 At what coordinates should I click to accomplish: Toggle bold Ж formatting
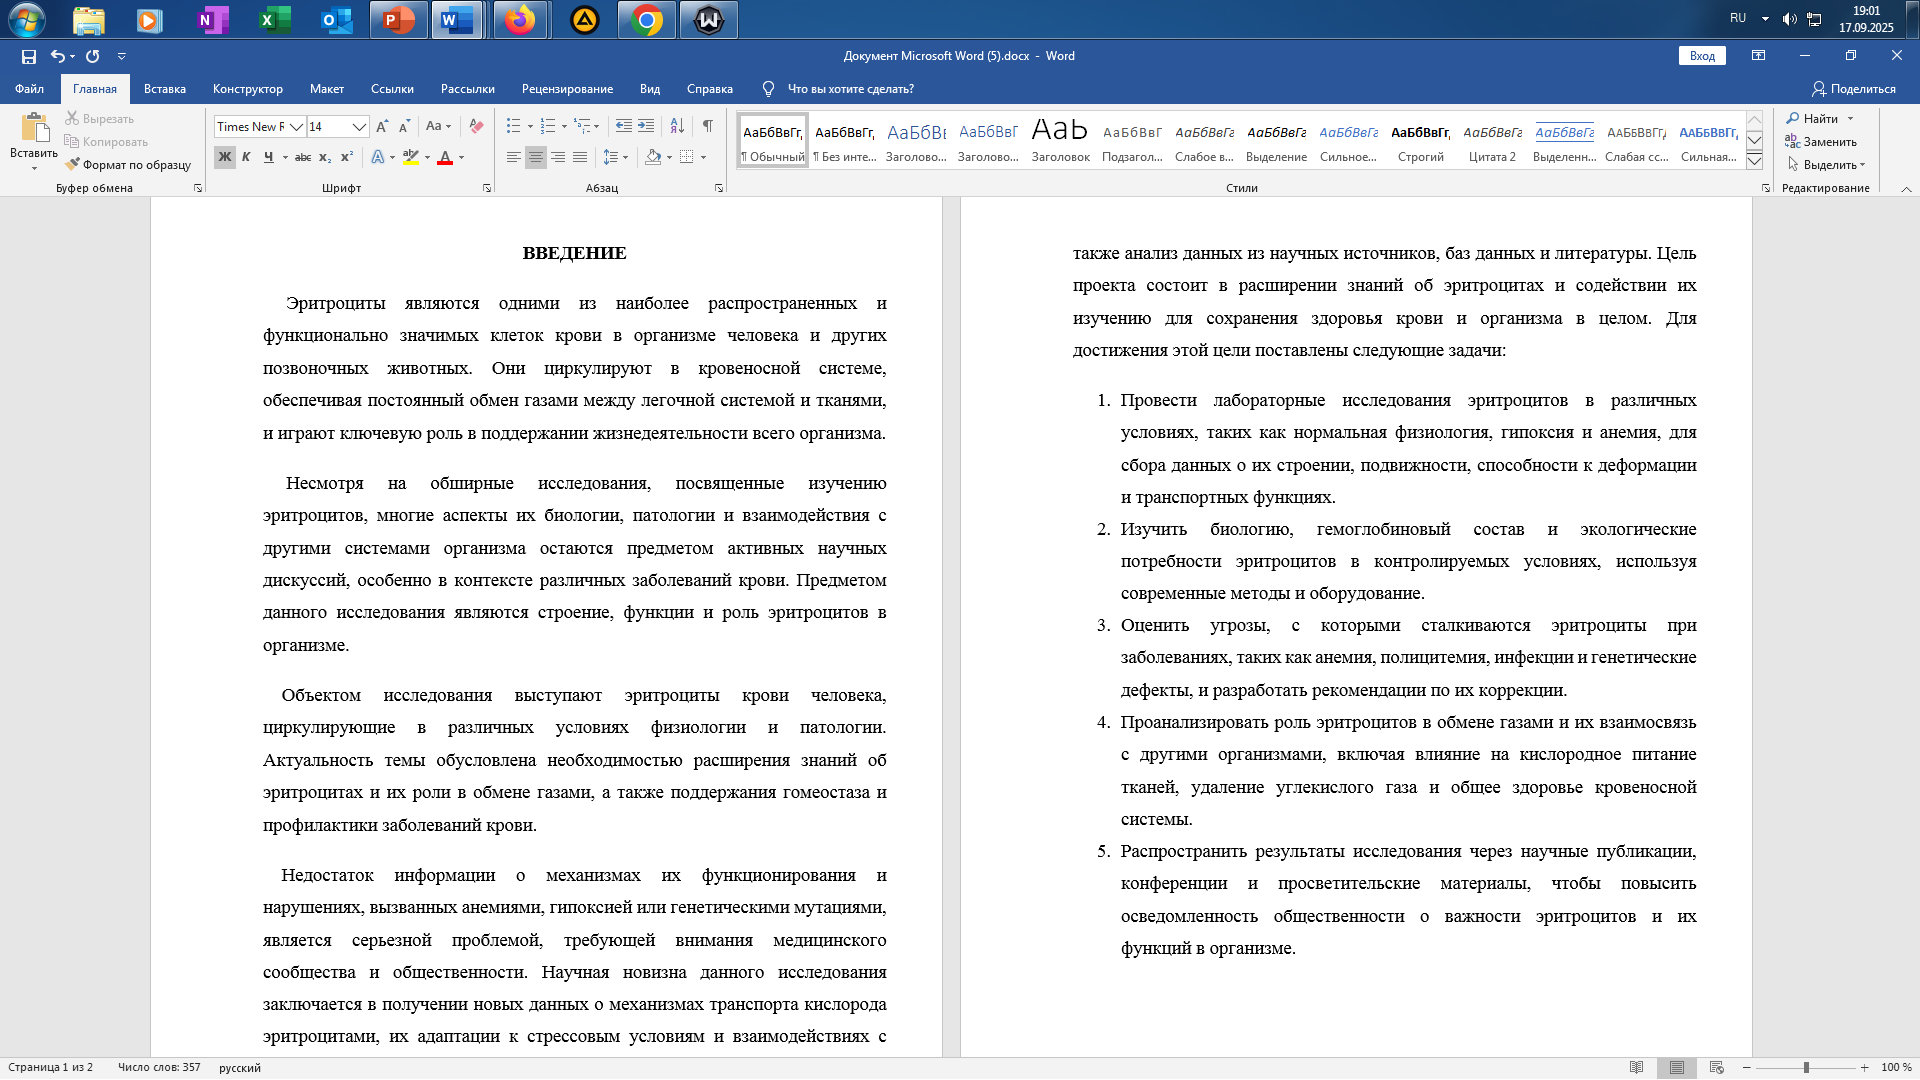pyautogui.click(x=224, y=157)
